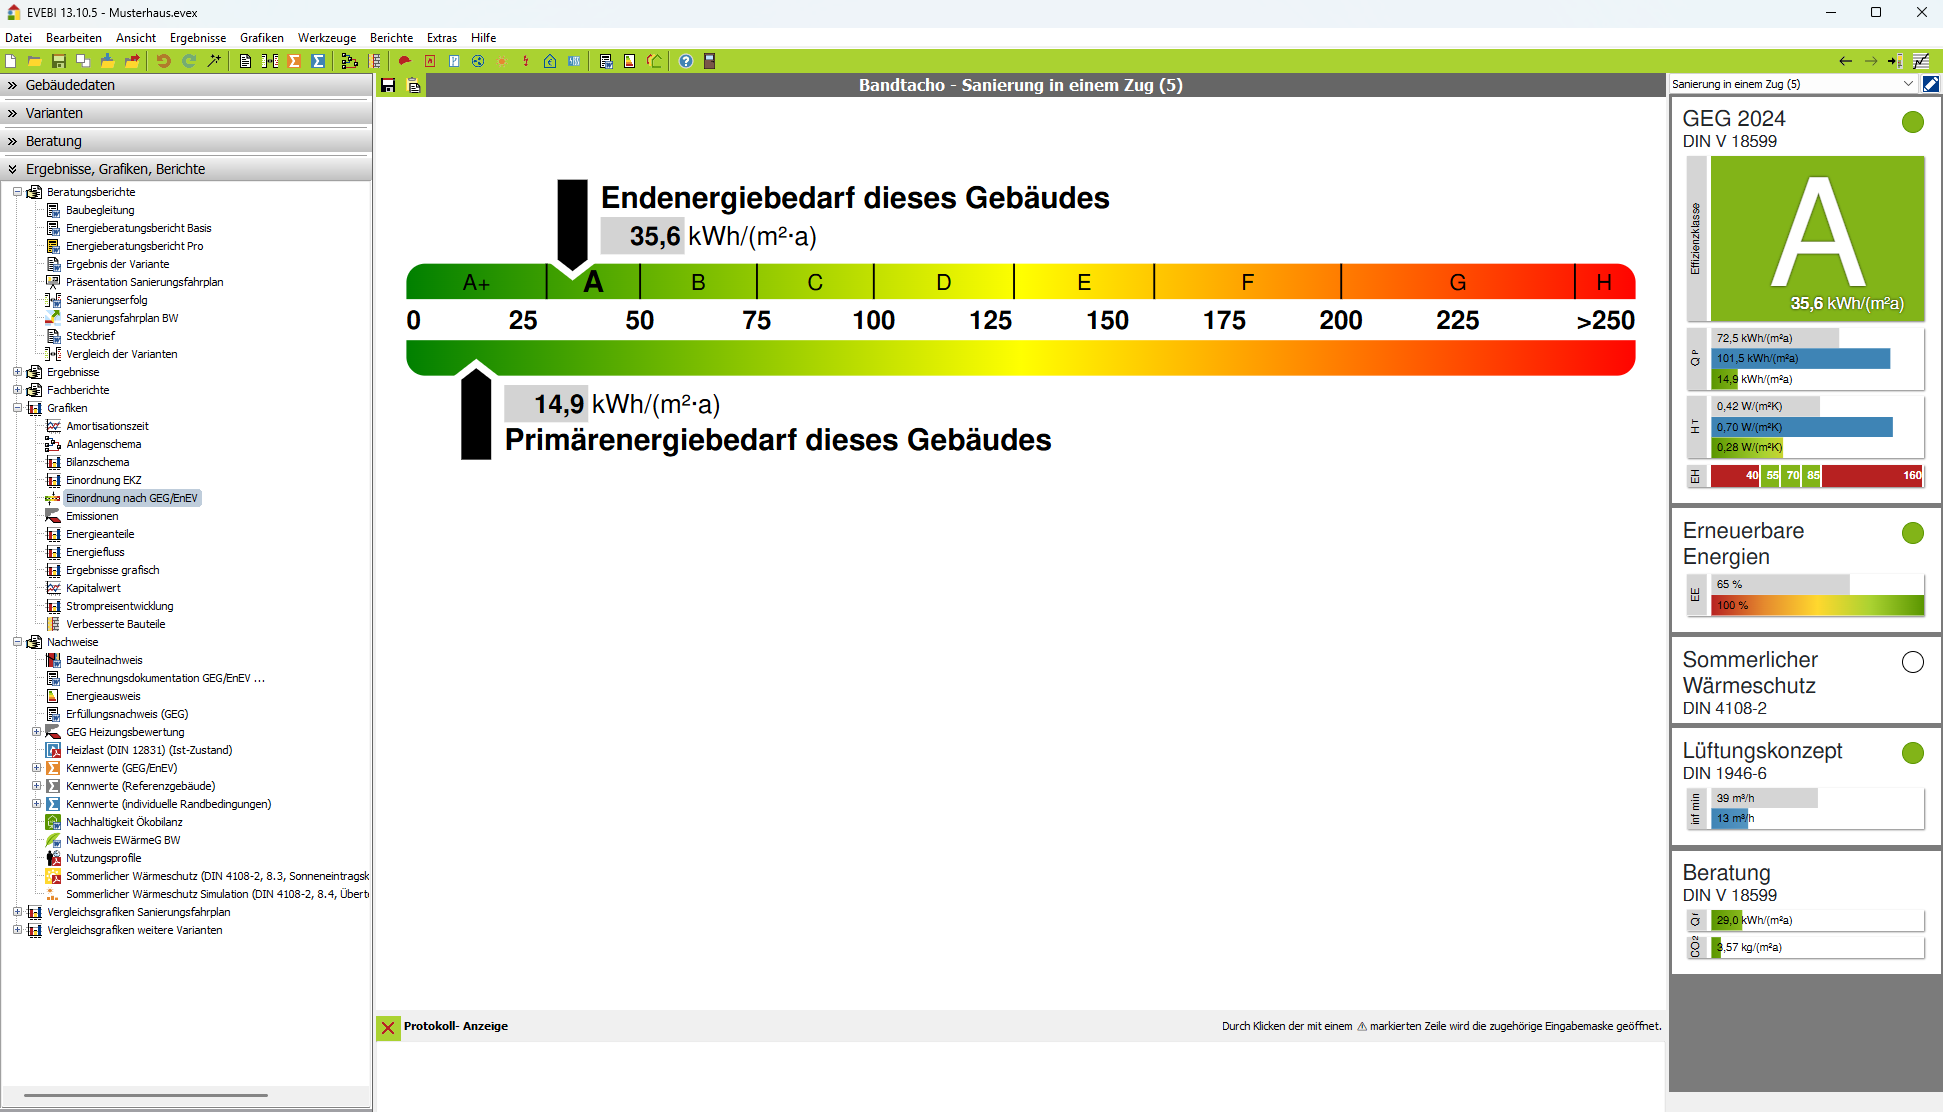Copy graphic using the clipboard icon
This screenshot has height=1112, width=1943.
414,86
